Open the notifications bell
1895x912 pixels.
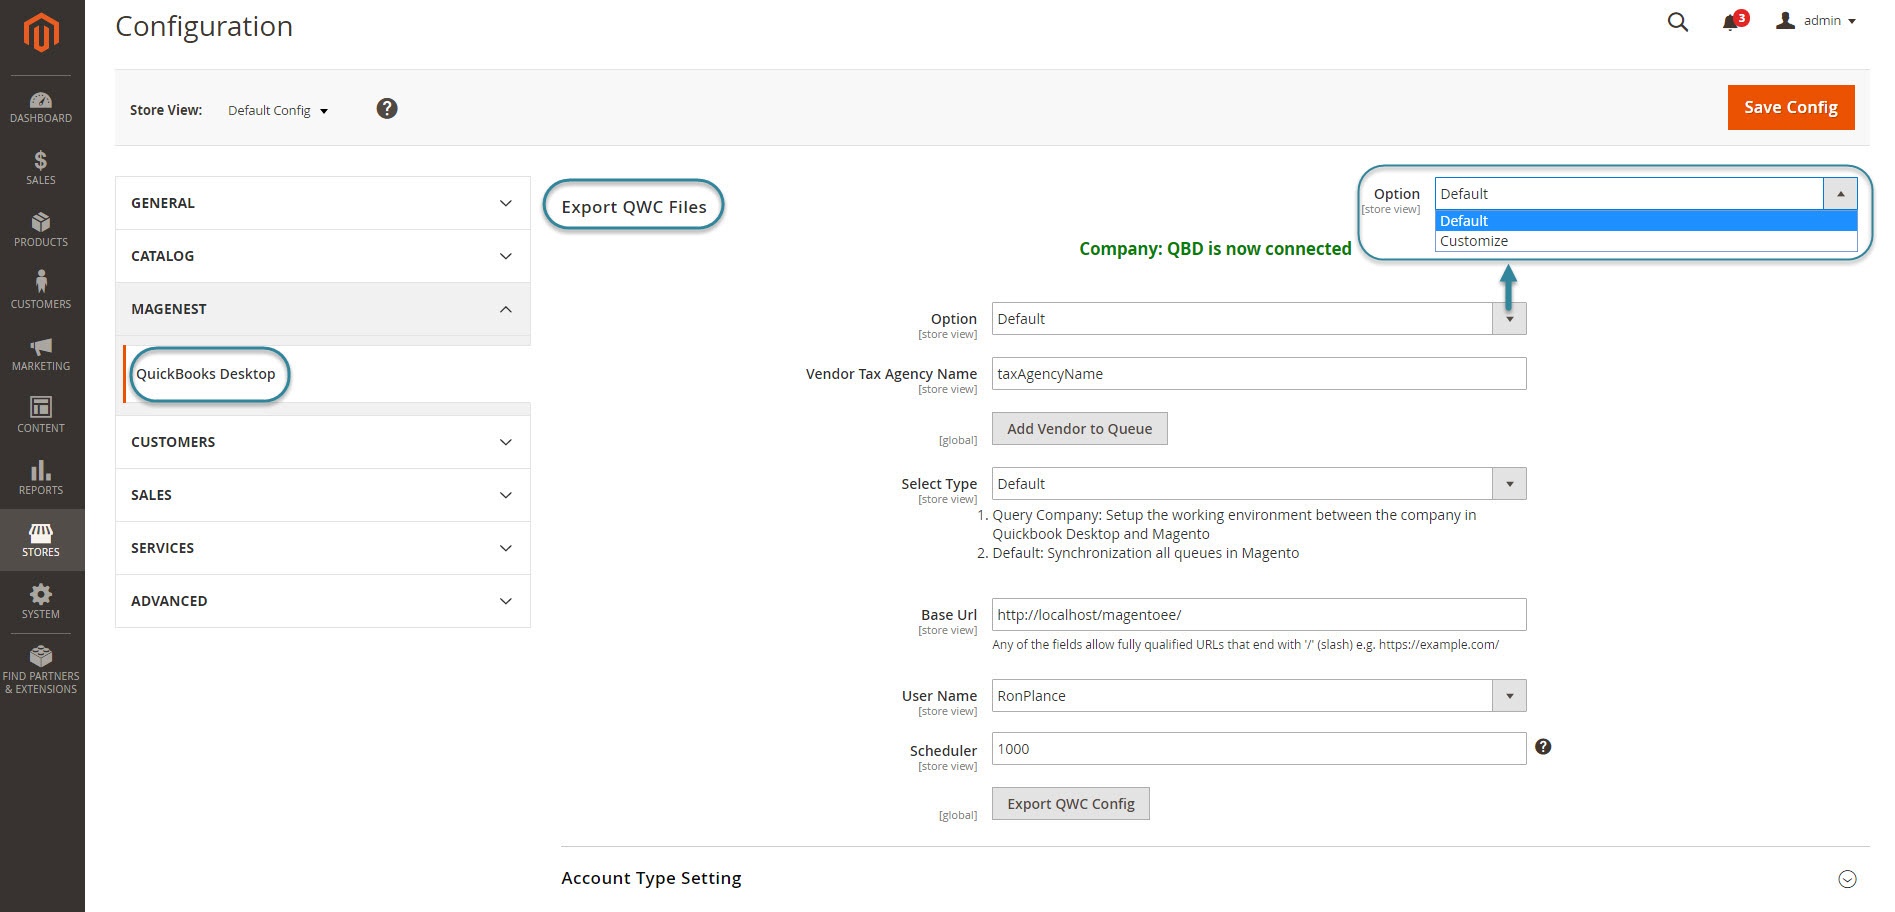click(1730, 22)
